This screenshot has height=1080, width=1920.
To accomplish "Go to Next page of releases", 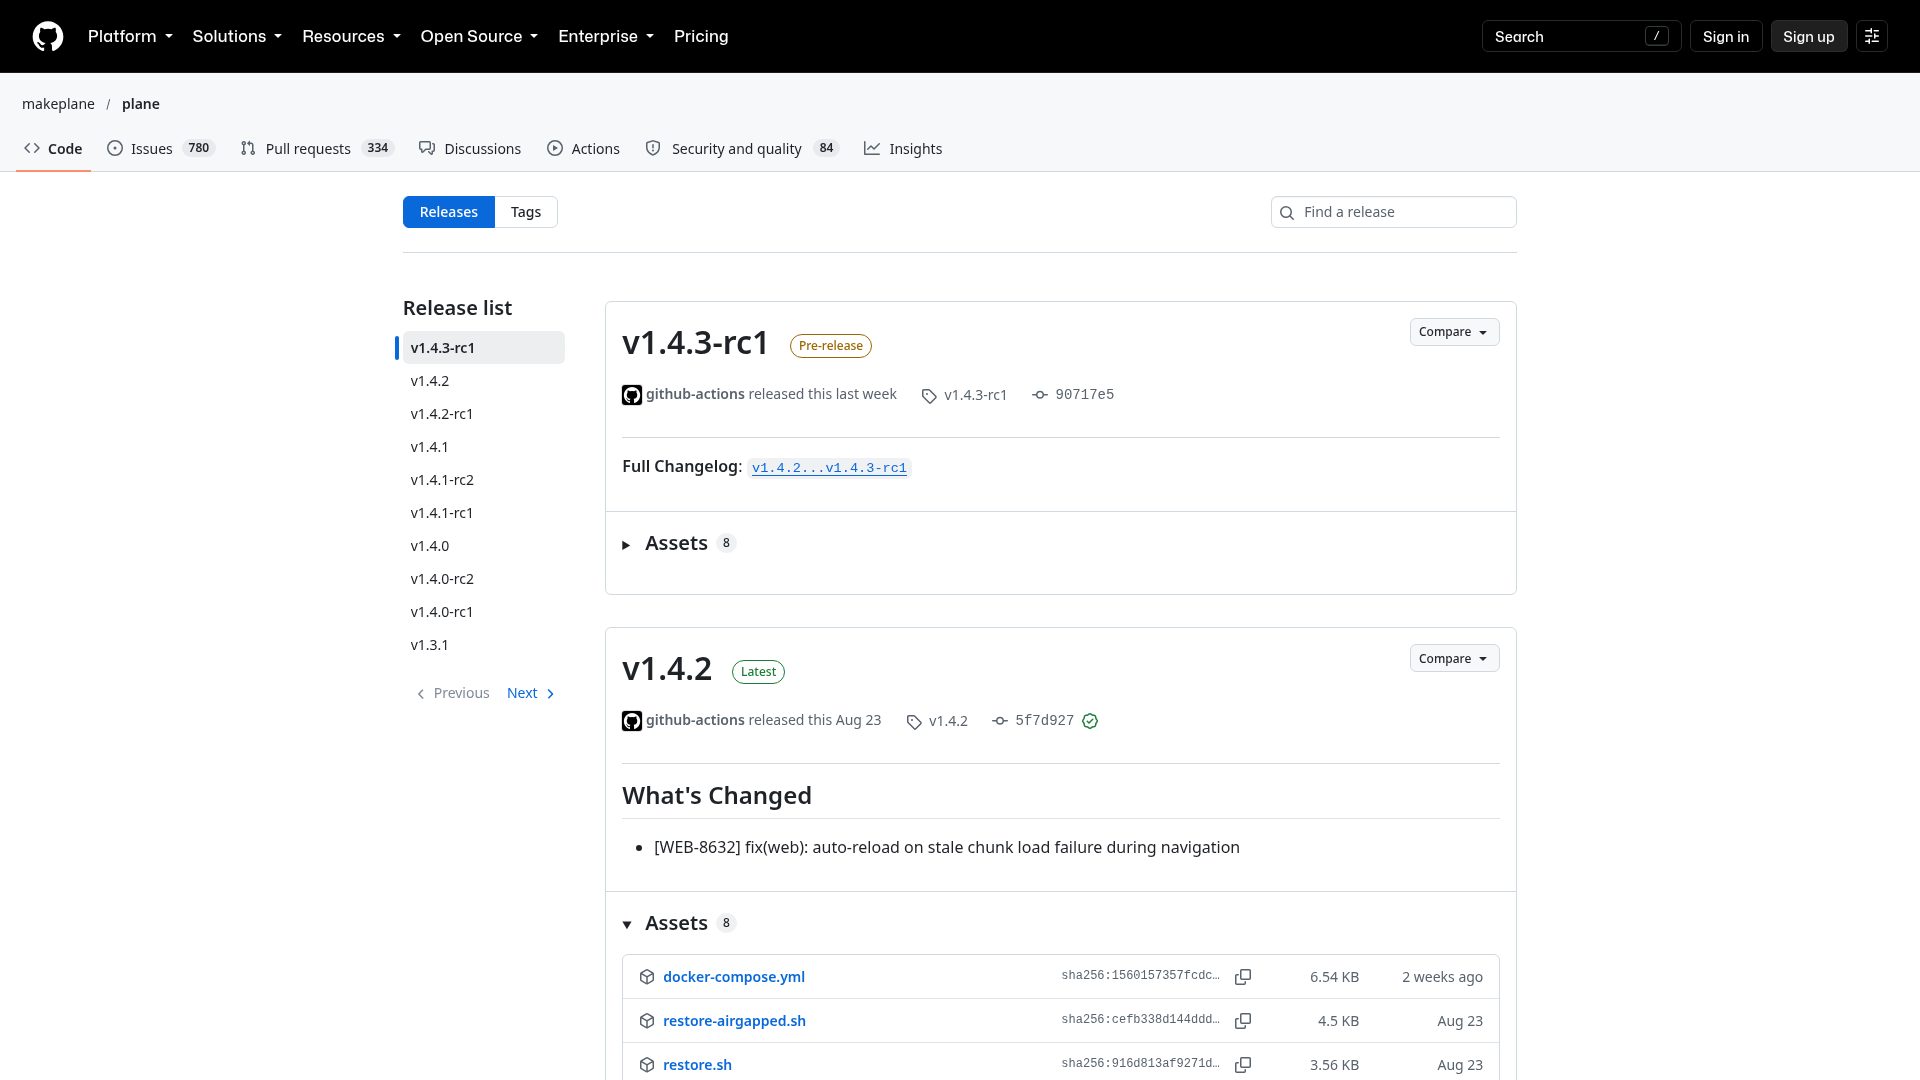I will coord(531,694).
